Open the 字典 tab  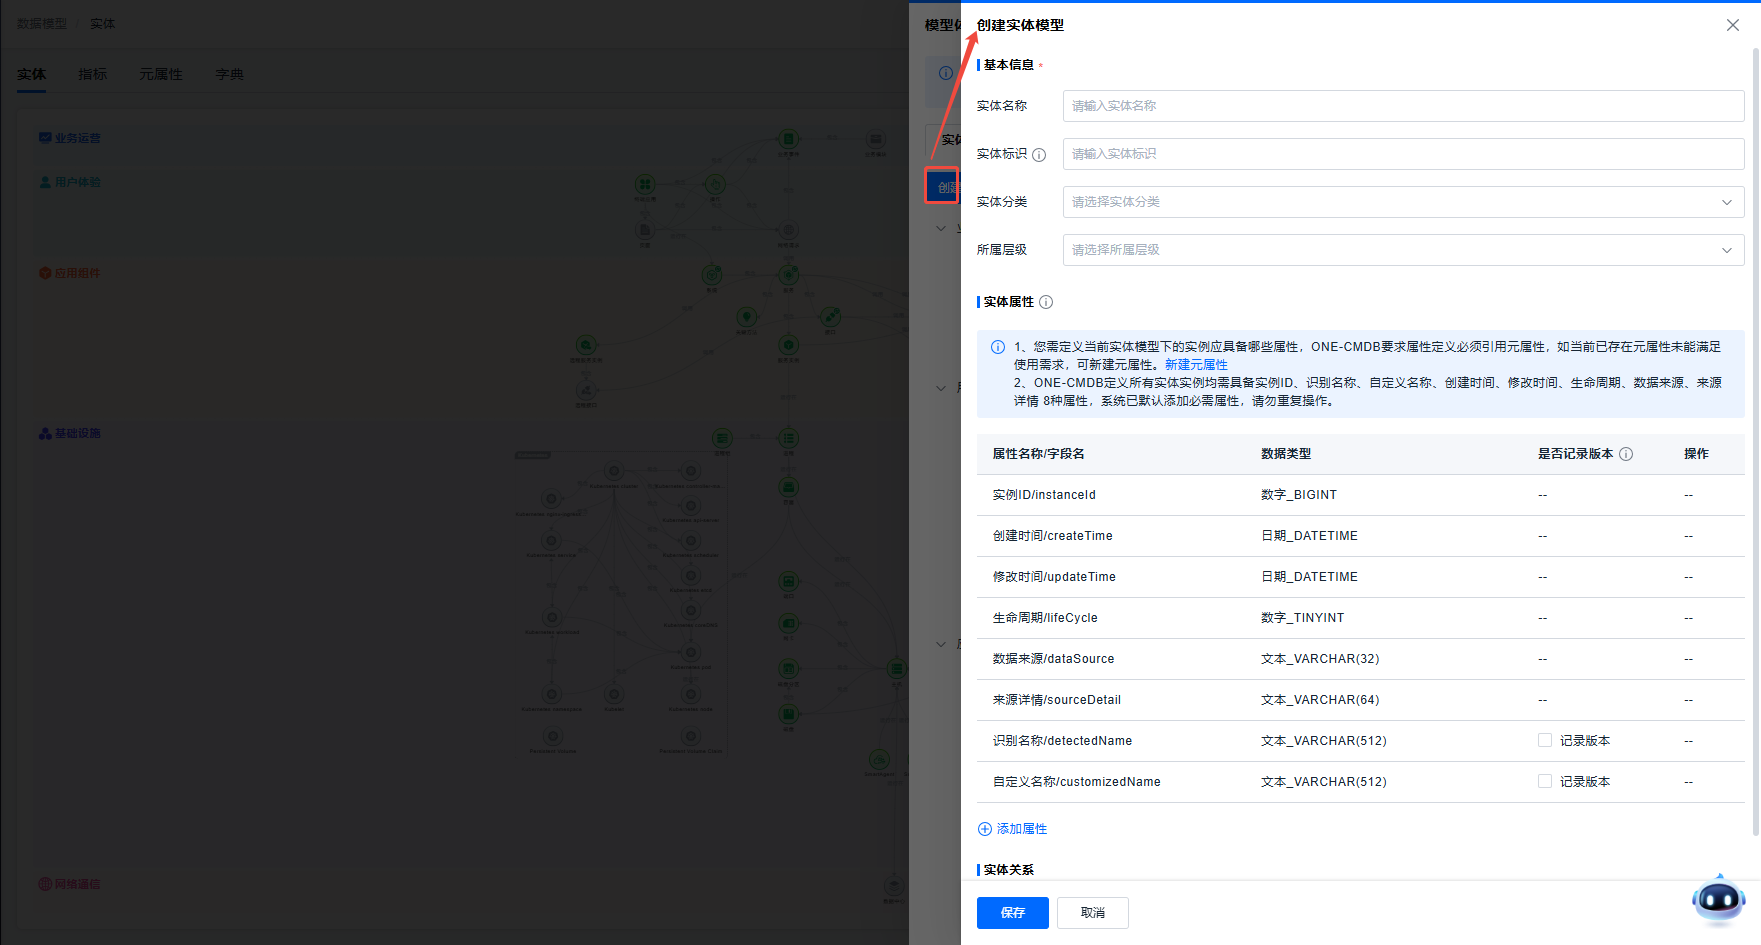[229, 74]
